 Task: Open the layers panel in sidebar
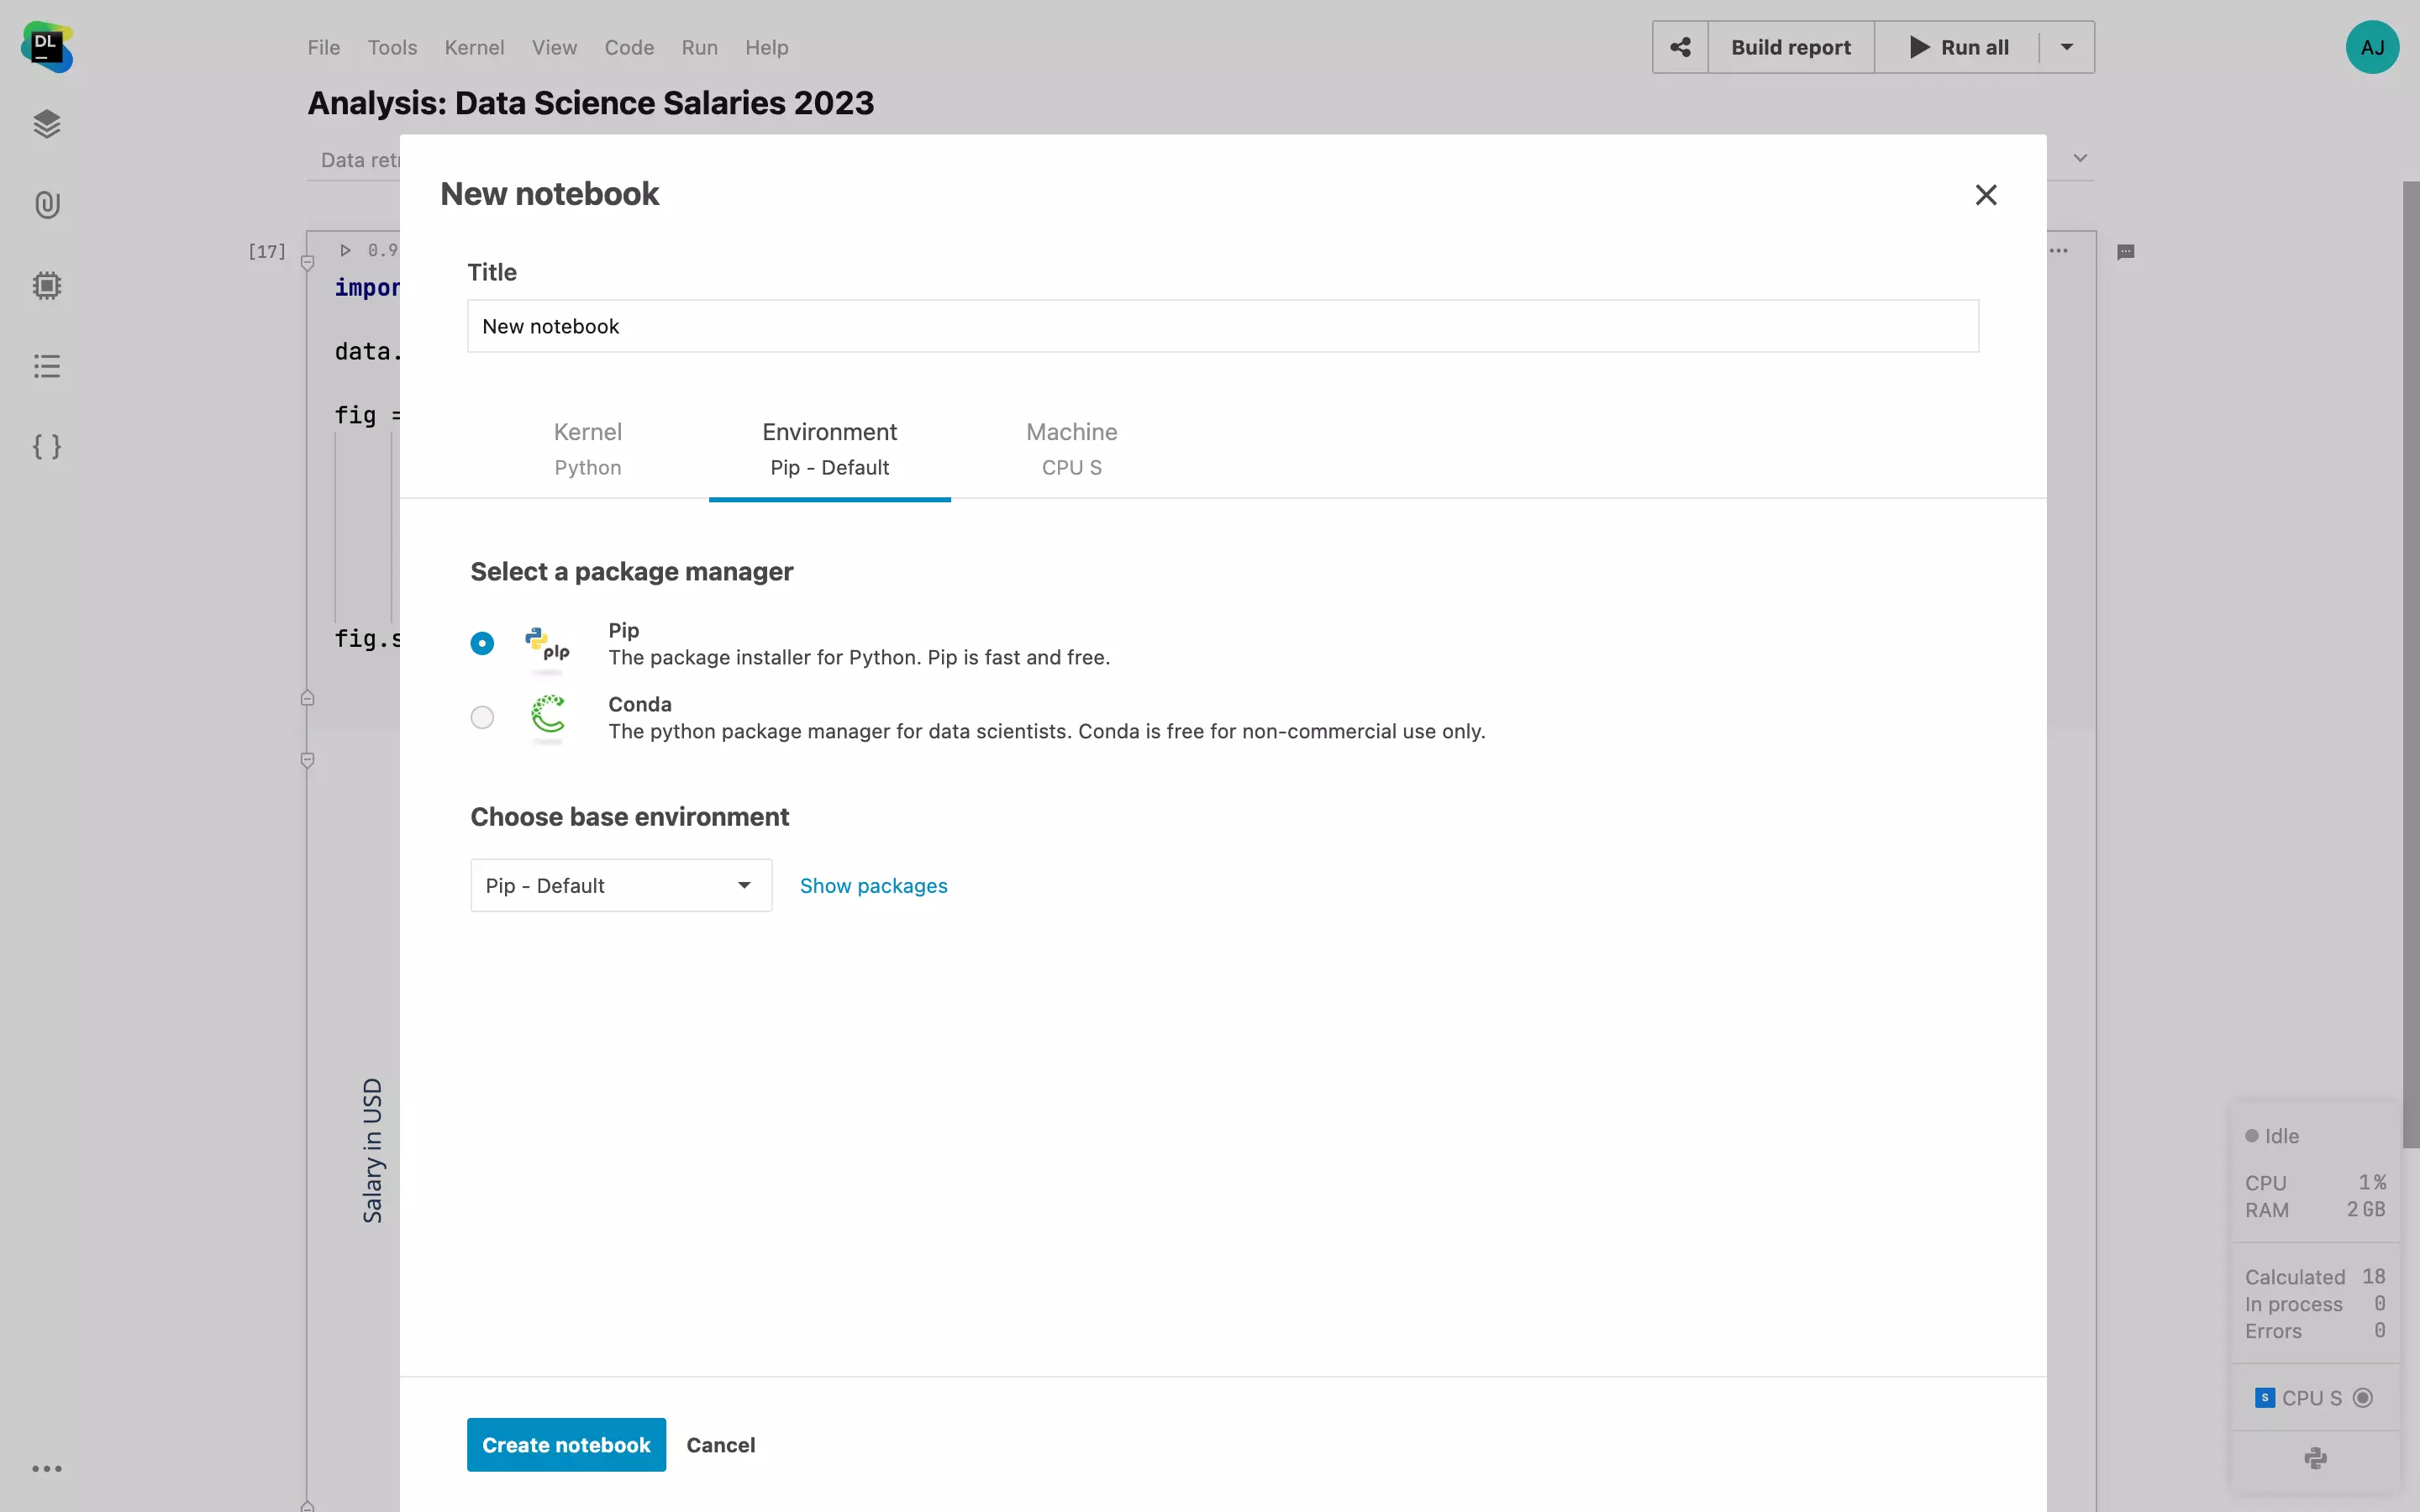[46, 124]
